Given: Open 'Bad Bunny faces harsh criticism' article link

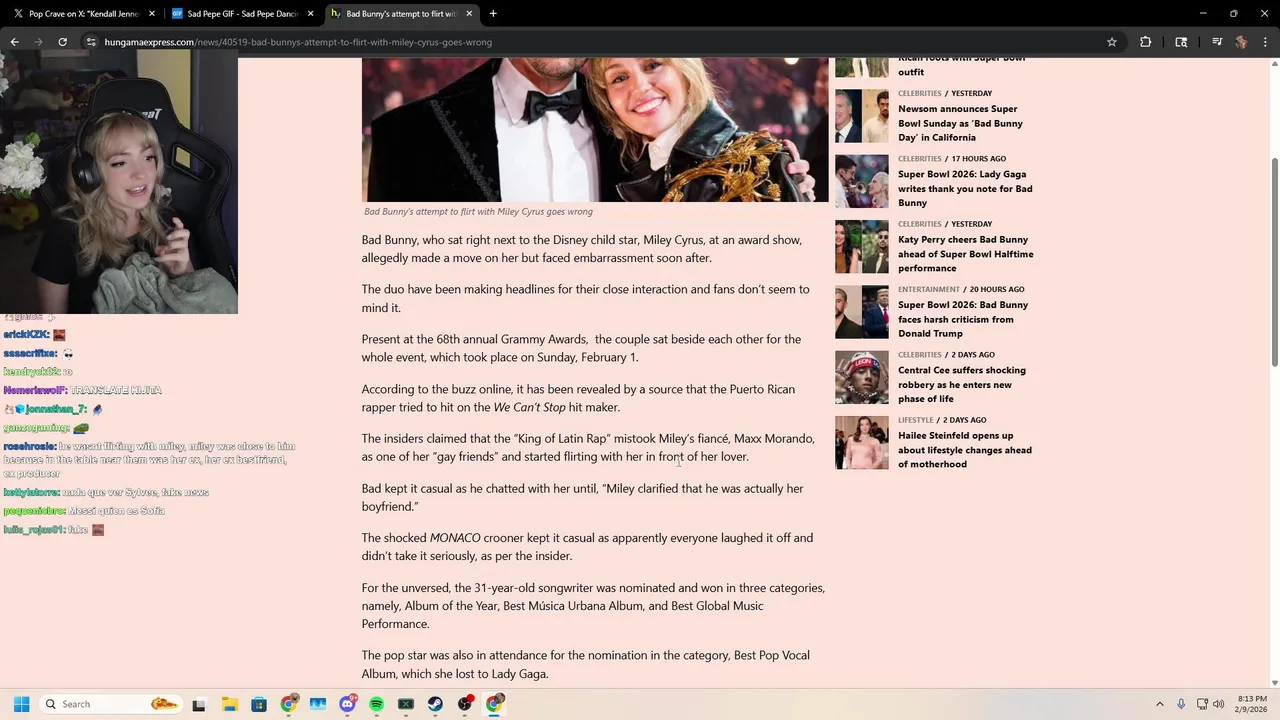Looking at the screenshot, I should 963,319.
